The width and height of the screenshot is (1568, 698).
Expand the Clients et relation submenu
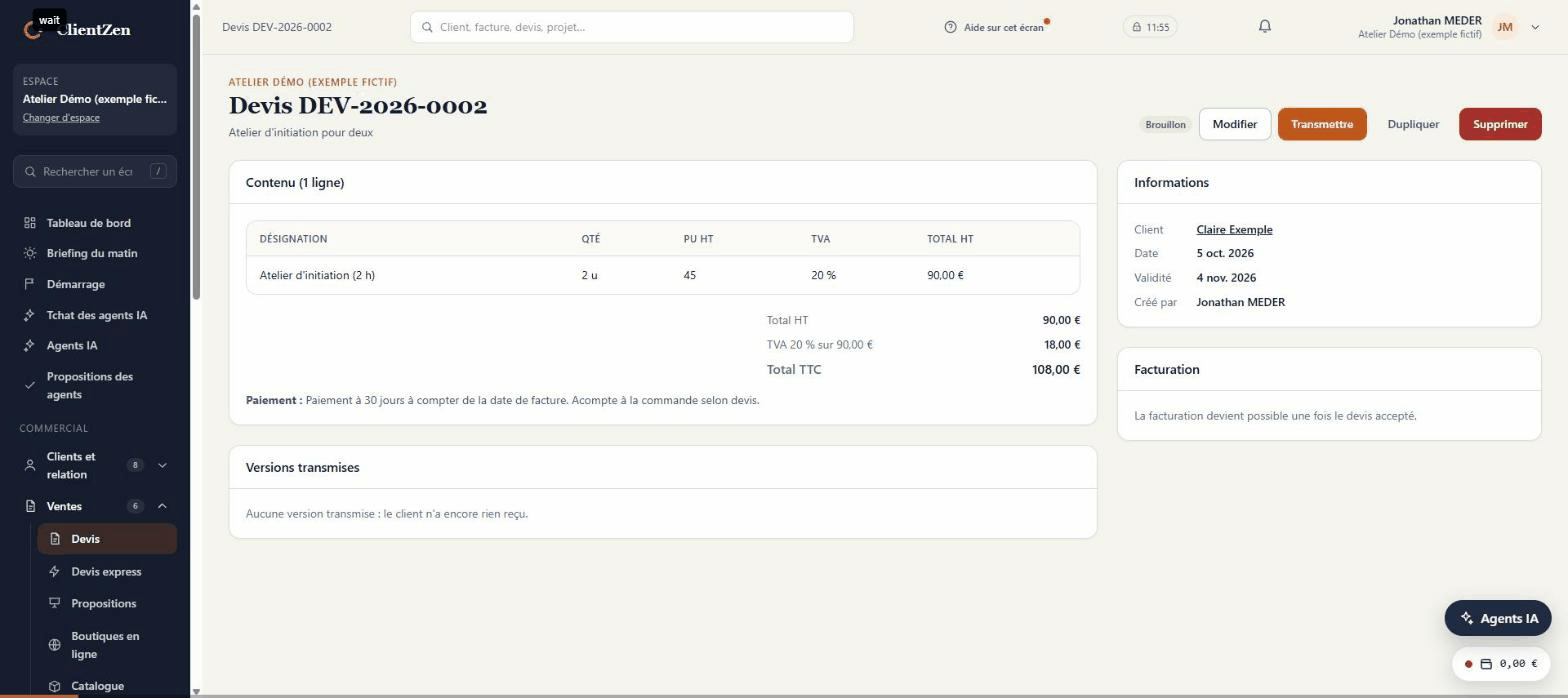(x=162, y=465)
